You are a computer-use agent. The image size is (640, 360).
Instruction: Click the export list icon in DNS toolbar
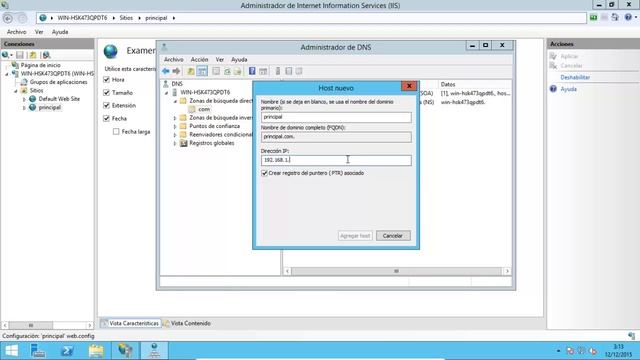pyautogui.click(x=238, y=71)
